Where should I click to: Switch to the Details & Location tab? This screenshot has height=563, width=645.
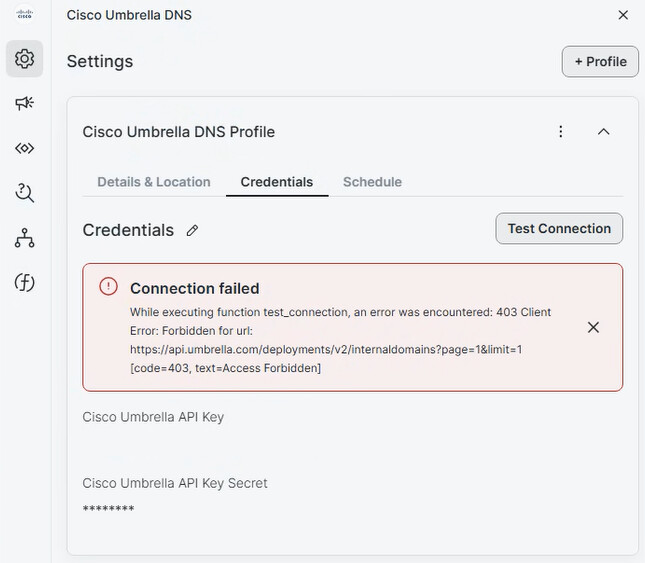pos(154,182)
